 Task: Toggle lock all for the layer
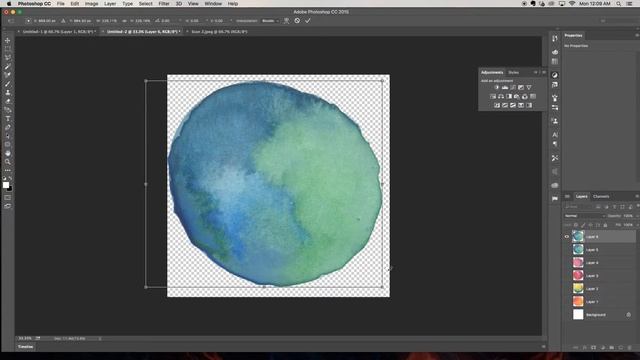coord(605,225)
